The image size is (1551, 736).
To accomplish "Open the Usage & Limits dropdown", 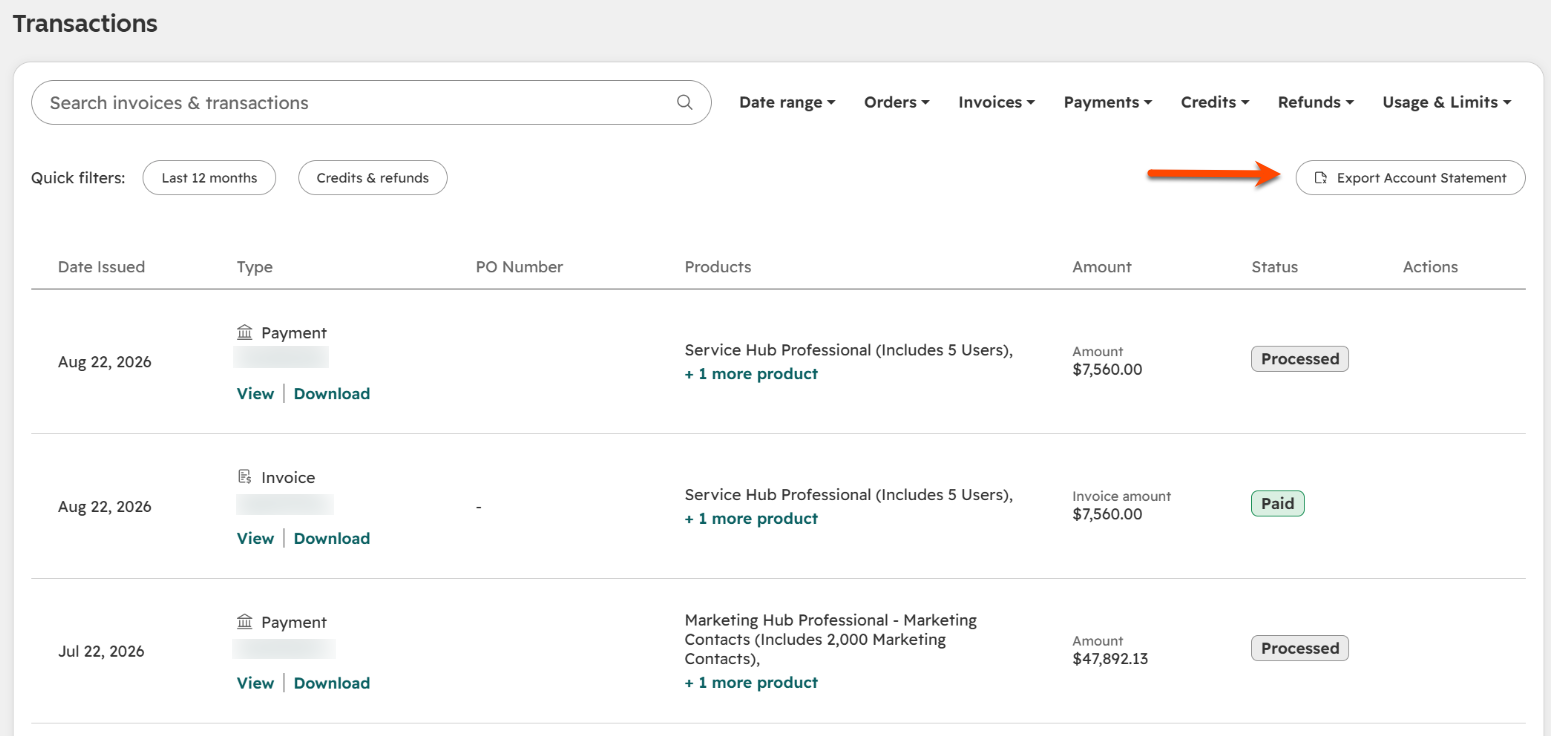I will tap(1447, 102).
